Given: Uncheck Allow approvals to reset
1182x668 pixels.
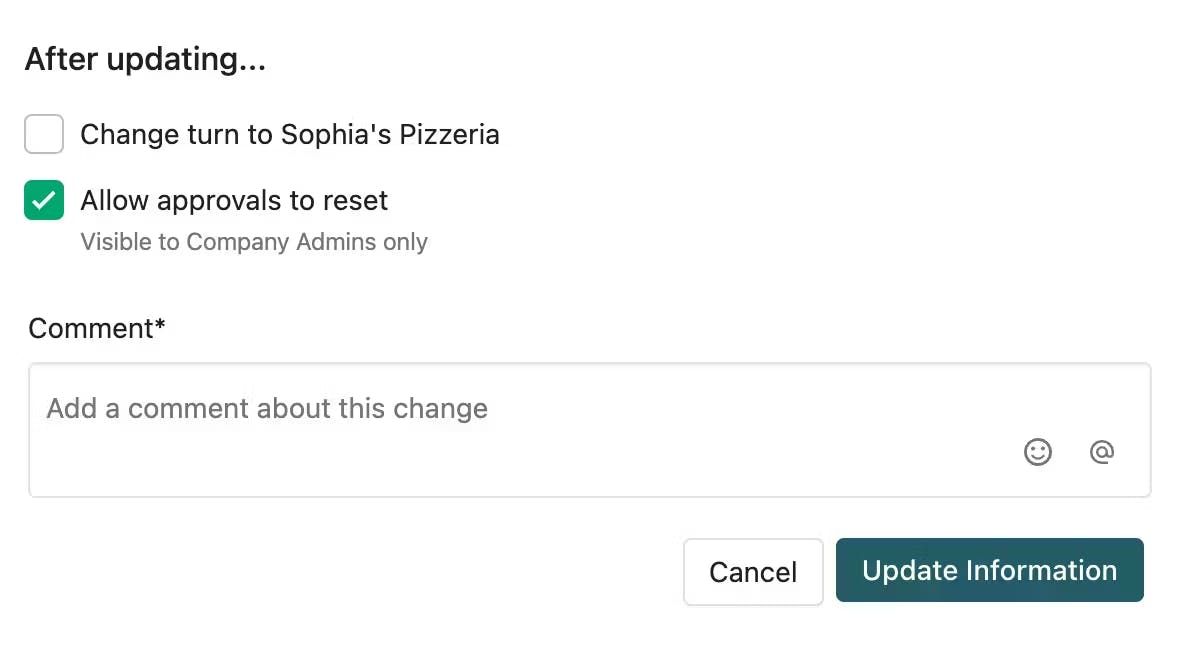Looking at the screenshot, I should coord(44,200).
